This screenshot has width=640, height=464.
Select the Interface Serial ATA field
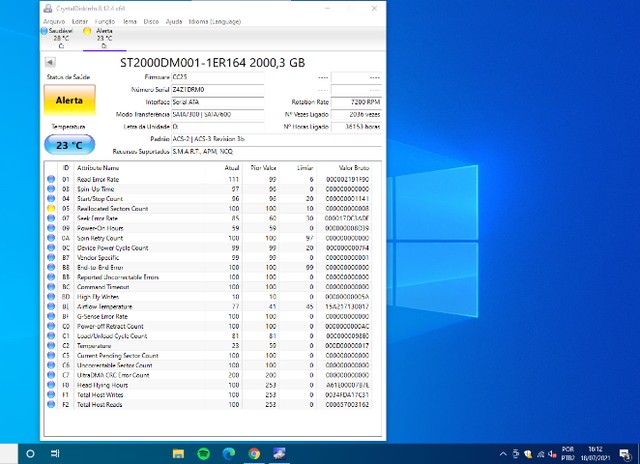(217, 102)
